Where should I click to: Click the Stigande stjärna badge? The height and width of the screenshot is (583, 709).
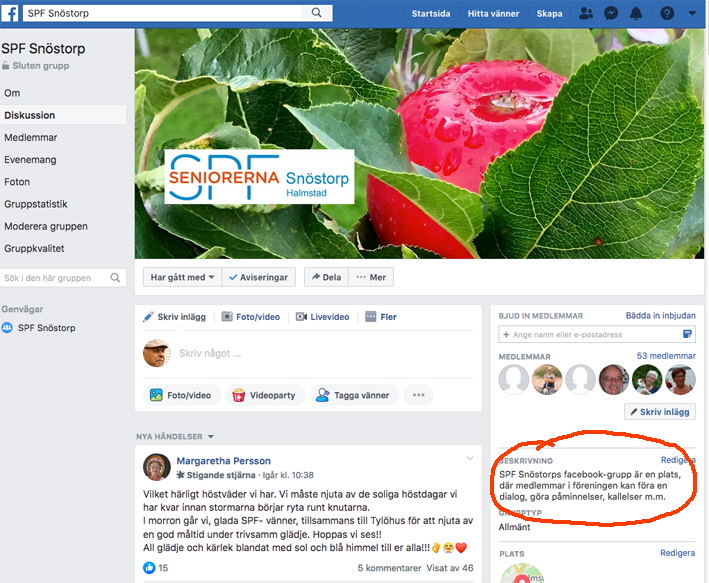pos(216,475)
